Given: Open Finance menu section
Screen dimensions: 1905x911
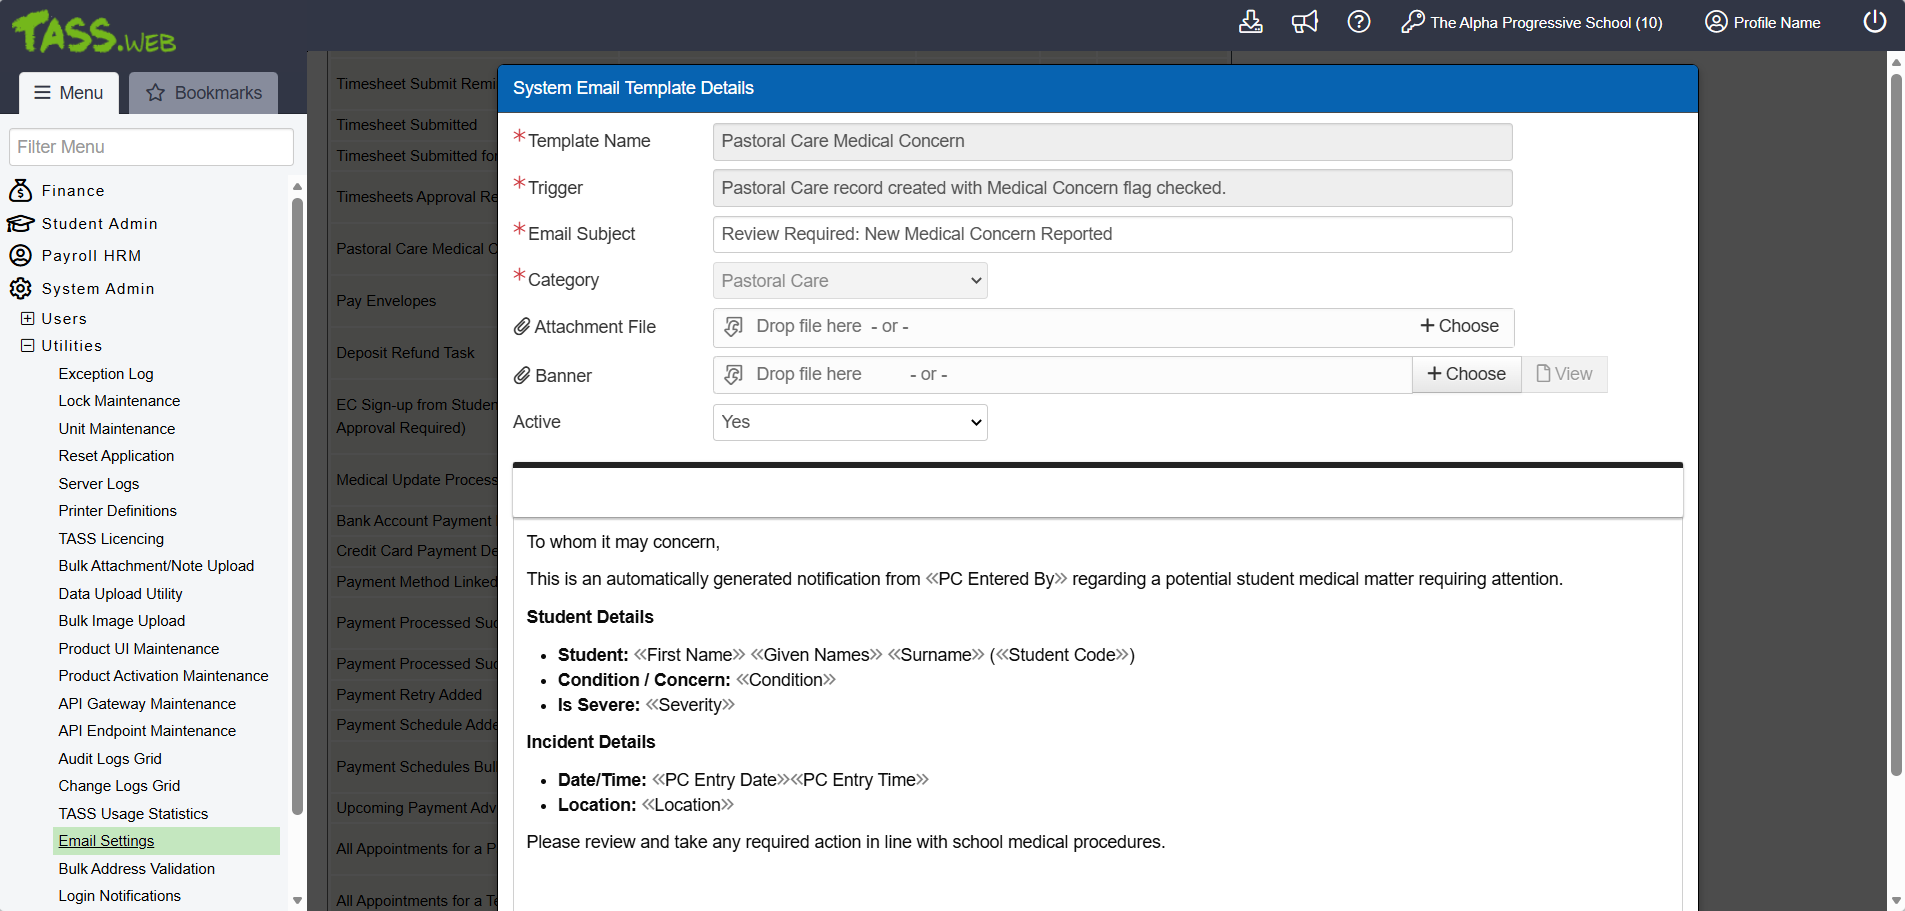Looking at the screenshot, I should pyautogui.click(x=73, y=191).
